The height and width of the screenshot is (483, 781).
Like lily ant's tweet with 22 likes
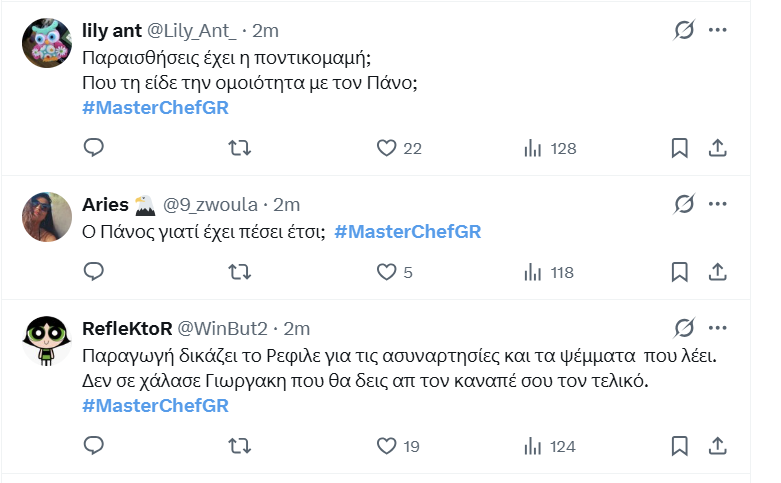387,148
